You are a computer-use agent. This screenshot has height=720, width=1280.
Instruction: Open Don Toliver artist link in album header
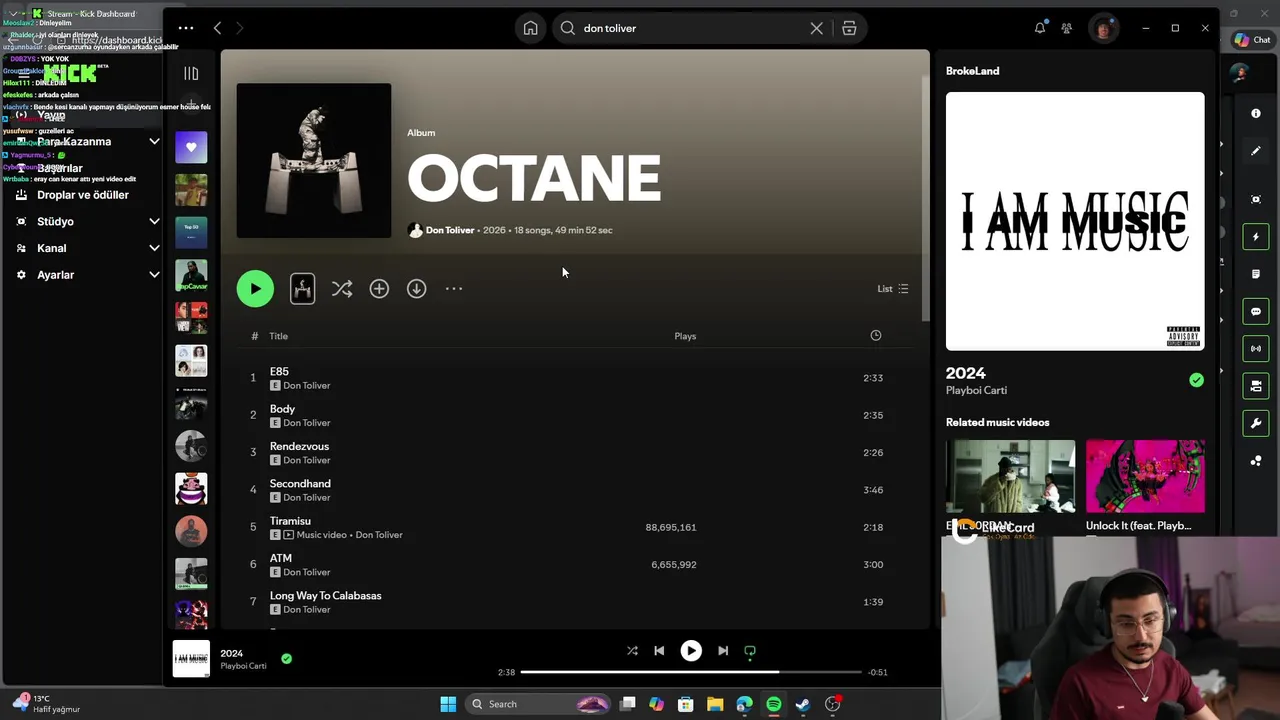click(x=449, y=230)
